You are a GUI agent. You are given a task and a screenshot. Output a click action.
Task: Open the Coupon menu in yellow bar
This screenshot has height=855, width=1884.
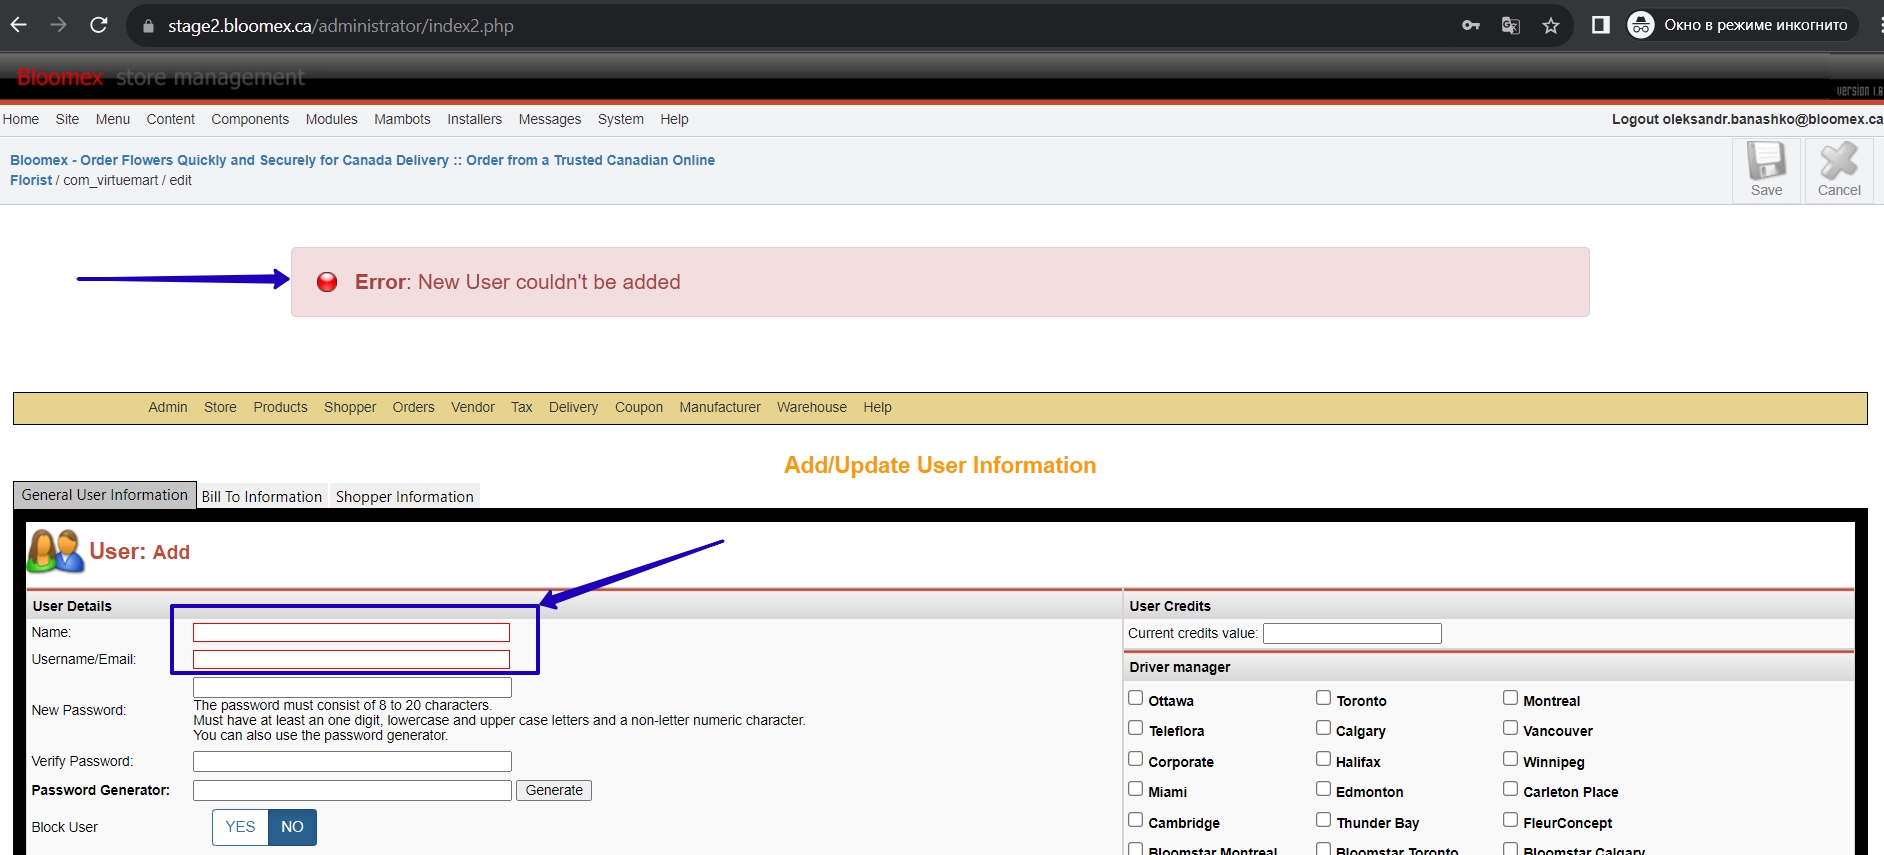pos(639,407)
